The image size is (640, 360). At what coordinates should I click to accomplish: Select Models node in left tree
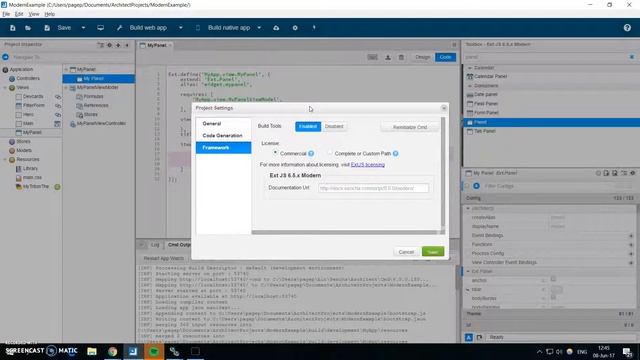point(24,150)
